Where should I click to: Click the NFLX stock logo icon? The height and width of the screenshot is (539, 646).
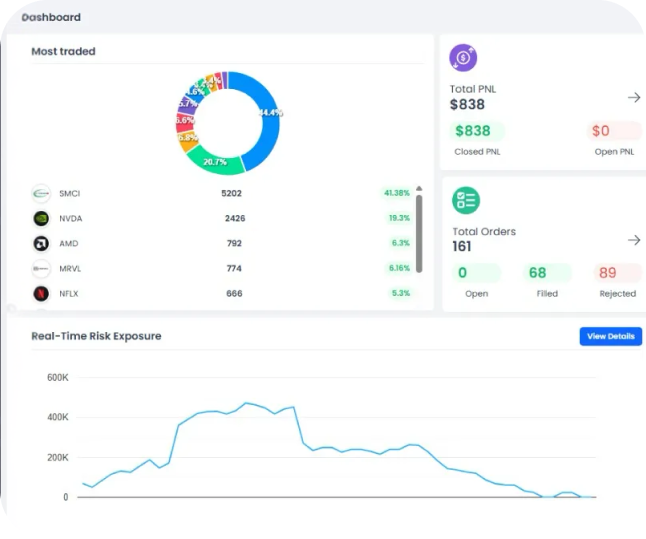pos(41,294)
